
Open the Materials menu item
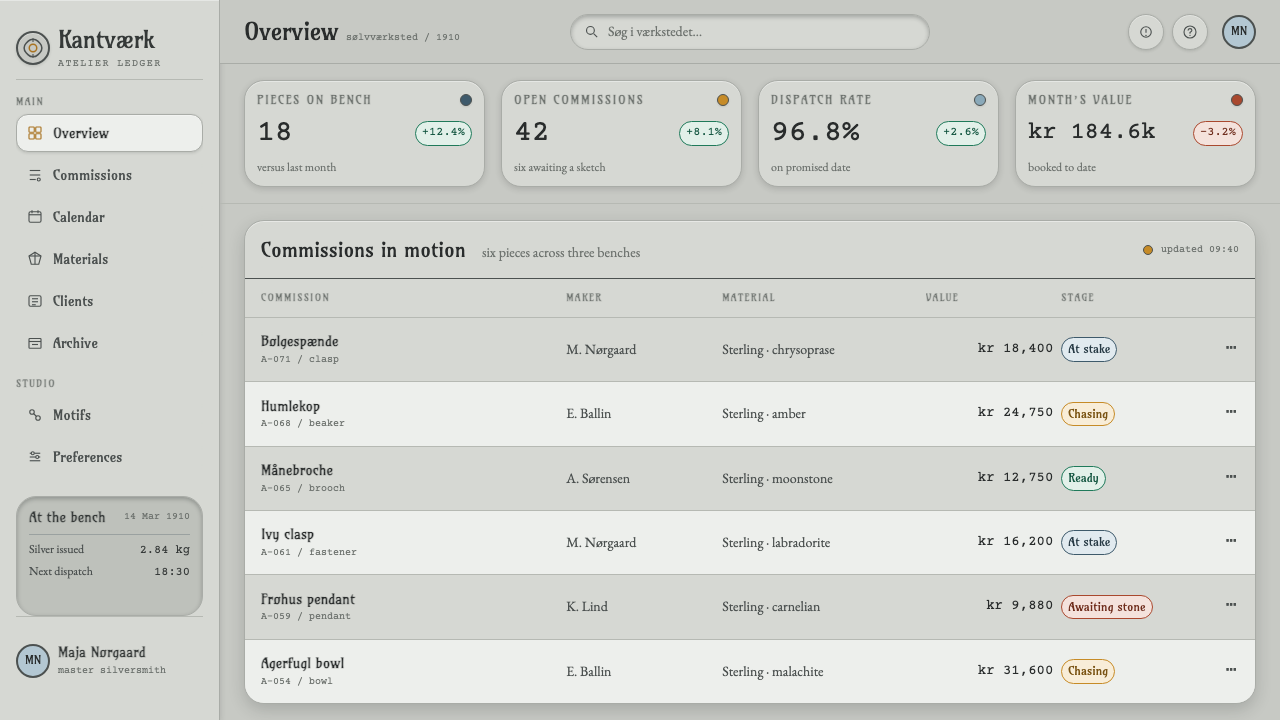click(109, 259)
